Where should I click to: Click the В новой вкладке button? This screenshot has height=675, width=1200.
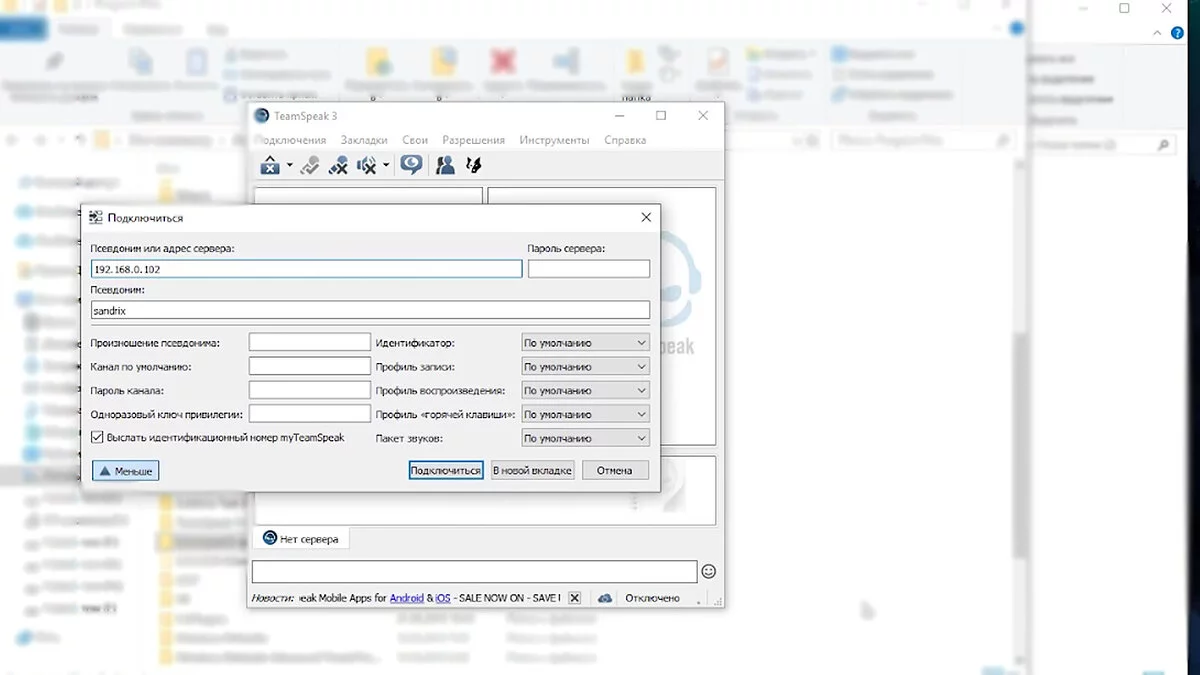click(532, 470)
